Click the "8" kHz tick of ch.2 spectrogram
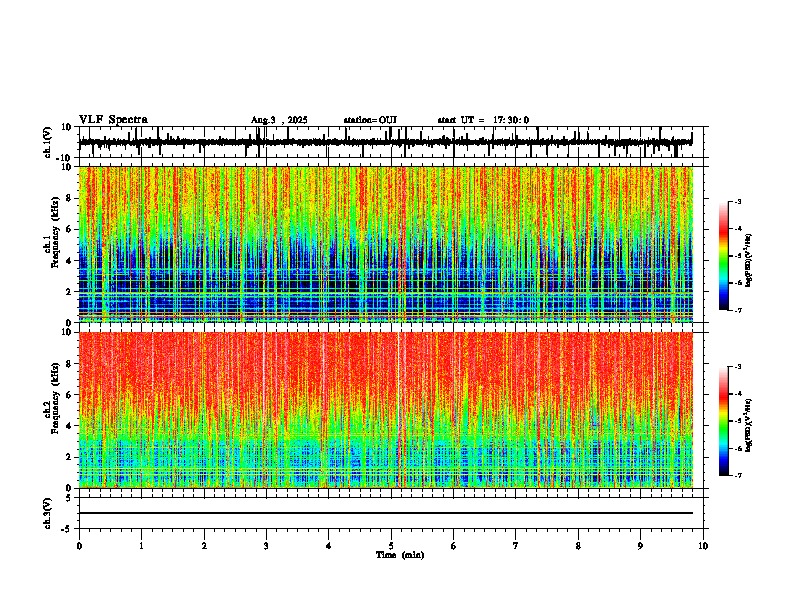Screen dimensions: 792x612 (x=69, y=364)
